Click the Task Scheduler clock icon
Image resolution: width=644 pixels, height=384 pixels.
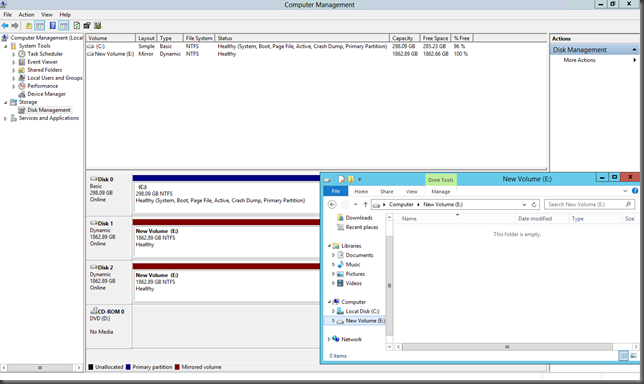click(x=22, y=54)
